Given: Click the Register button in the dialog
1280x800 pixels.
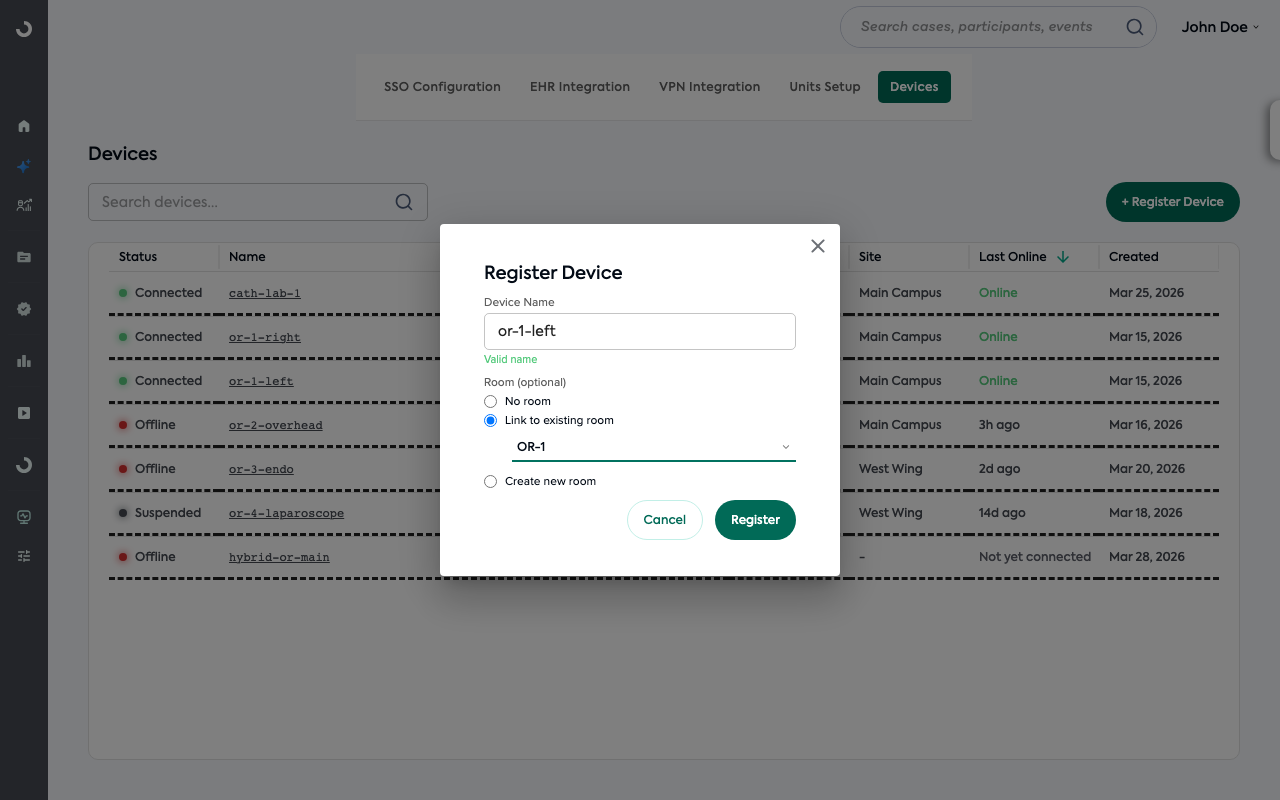Looking at the screenshot, I should tap(755, 519).
